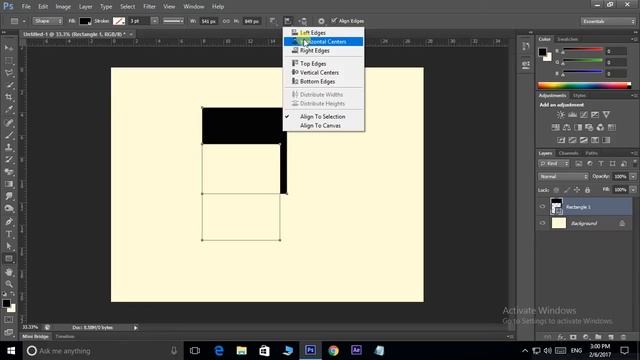Select the Move tool in the toolbox
The height and width of the screenshot is (360, 640).
point(9,48)
